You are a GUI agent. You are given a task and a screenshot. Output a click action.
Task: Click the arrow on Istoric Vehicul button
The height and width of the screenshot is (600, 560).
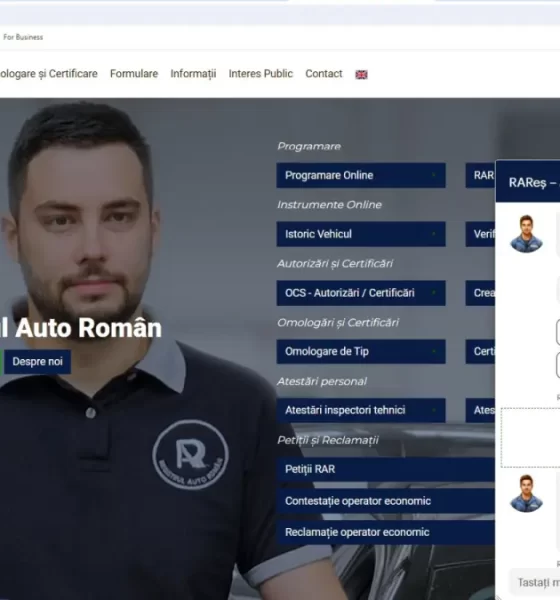pyautogui.click(x=434, y=234)
